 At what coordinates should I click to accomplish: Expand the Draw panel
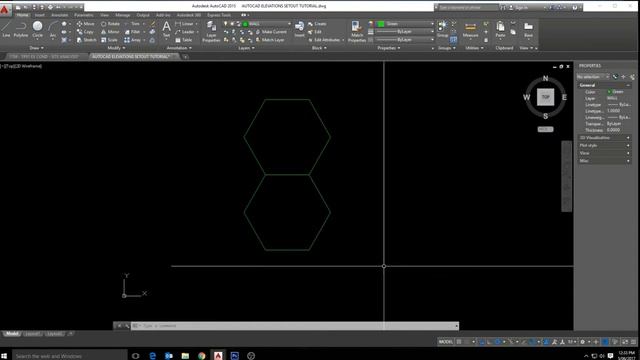[x=36, y=48]
